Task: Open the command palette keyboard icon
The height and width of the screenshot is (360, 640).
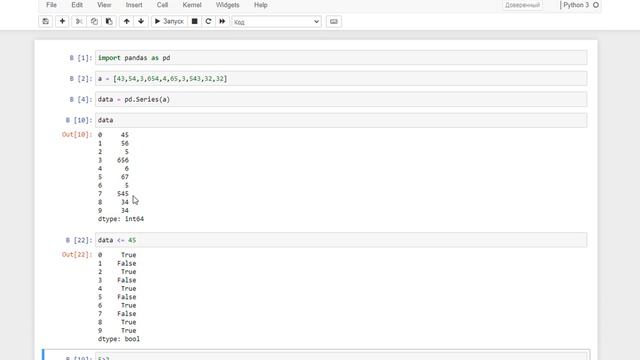Action: [x=333, y=22]
